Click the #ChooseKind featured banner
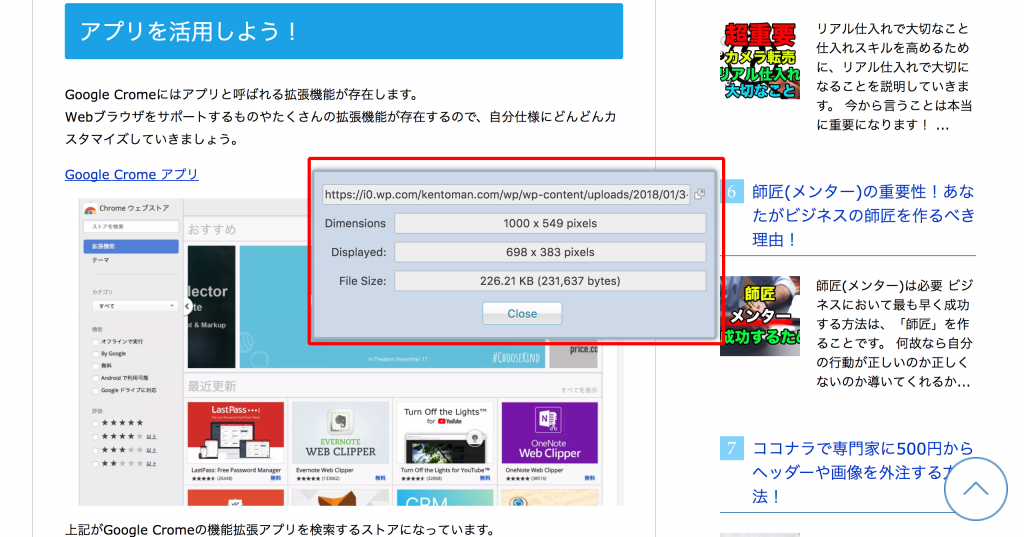 (392, 352)
